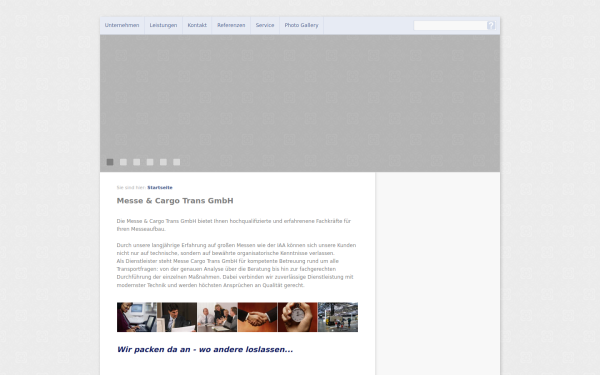The height and width of the screenshot is (375, 600).
Task: Select the third slideshow indicator square
Action: (137, 162)
